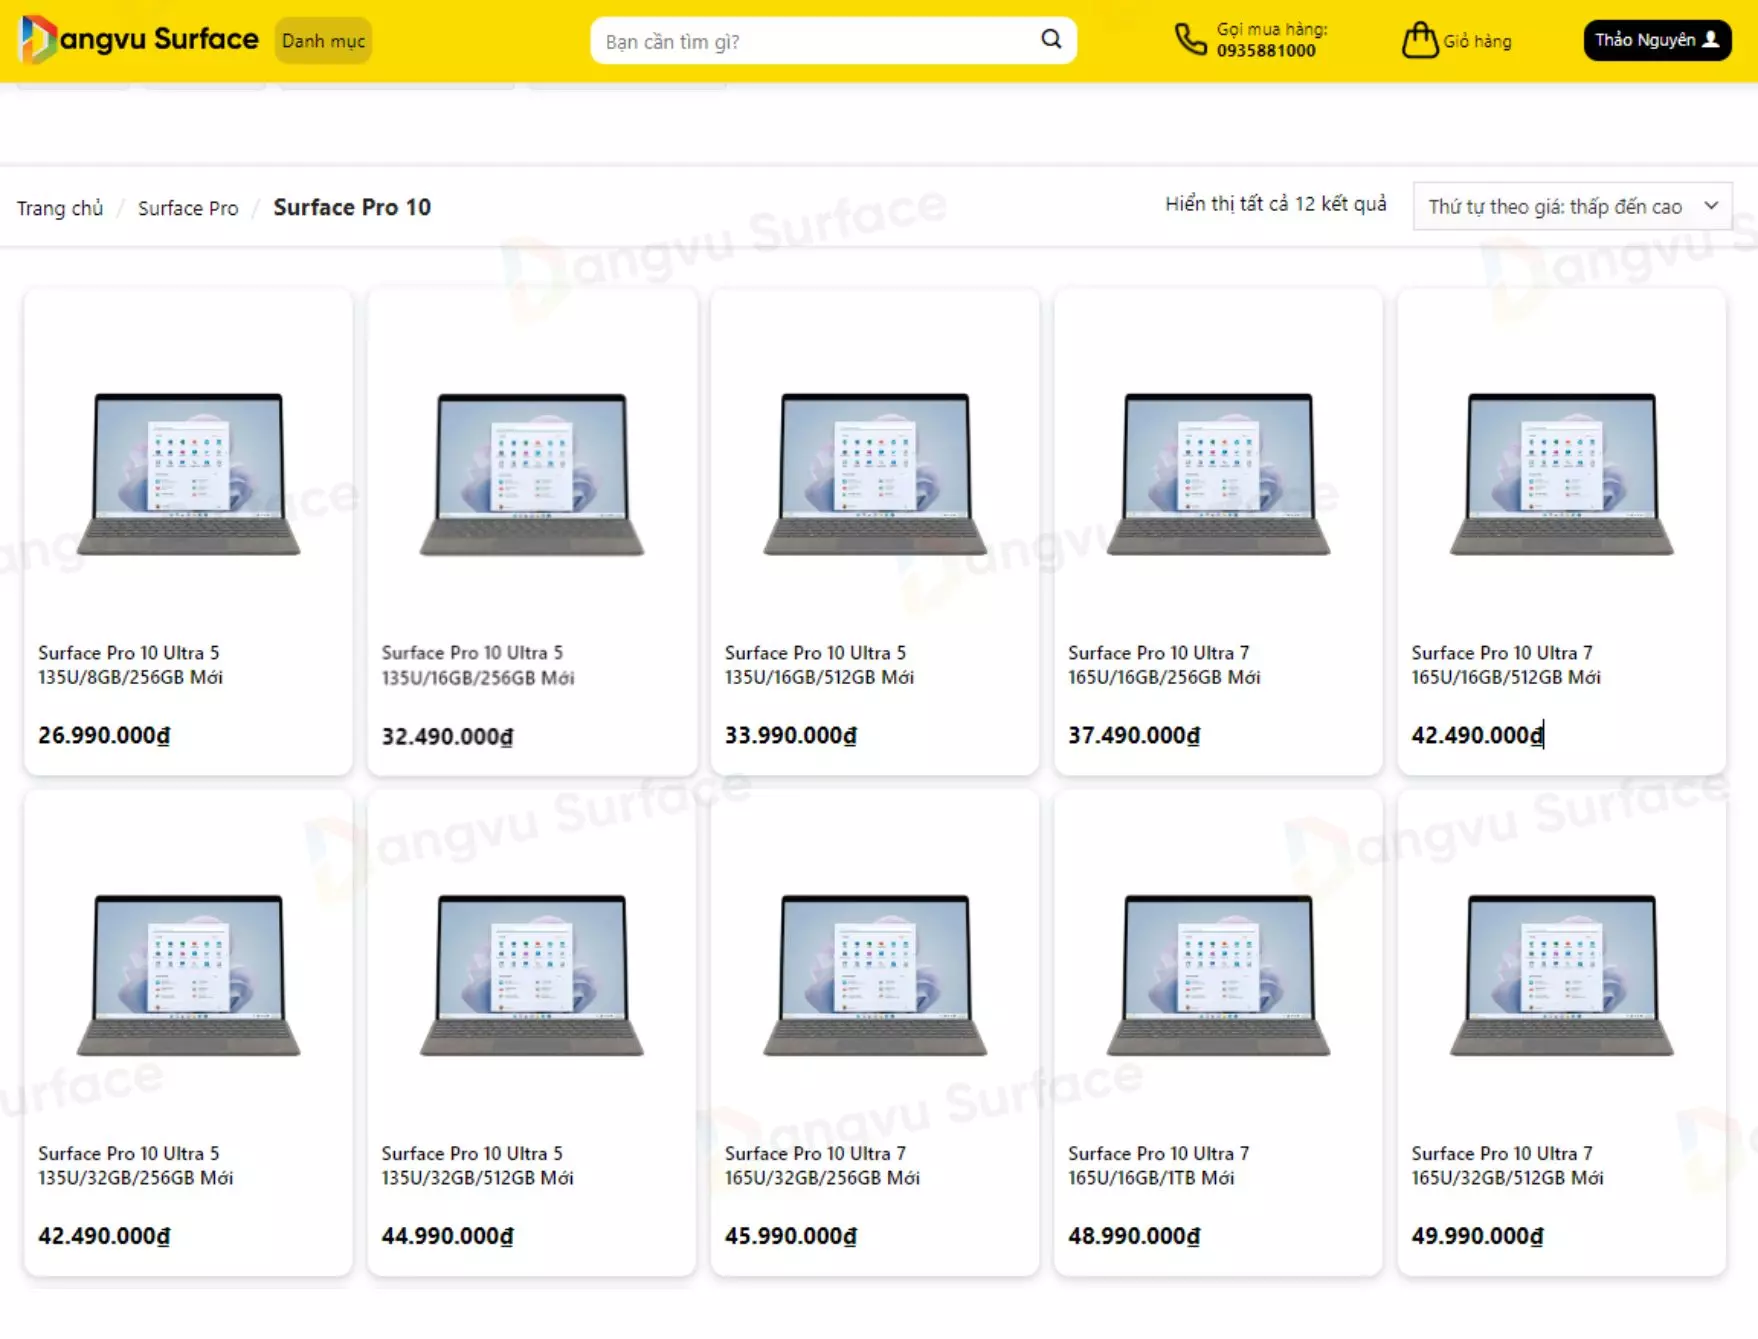Open Surface Pro 10 Ultra 5 135U/32GB/256GB title
The image size is (1758, 1339).
point(136,1166)
